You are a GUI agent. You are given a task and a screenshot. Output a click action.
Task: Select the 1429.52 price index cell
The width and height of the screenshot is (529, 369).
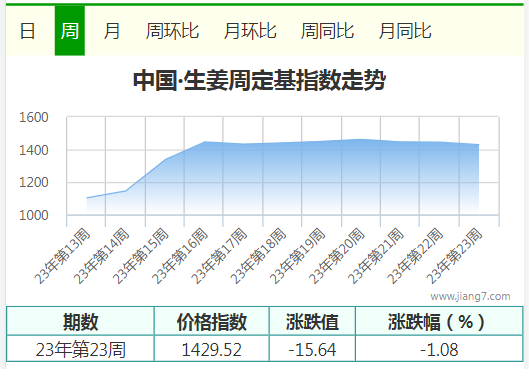pyautogui.click(x=212, y=349)
